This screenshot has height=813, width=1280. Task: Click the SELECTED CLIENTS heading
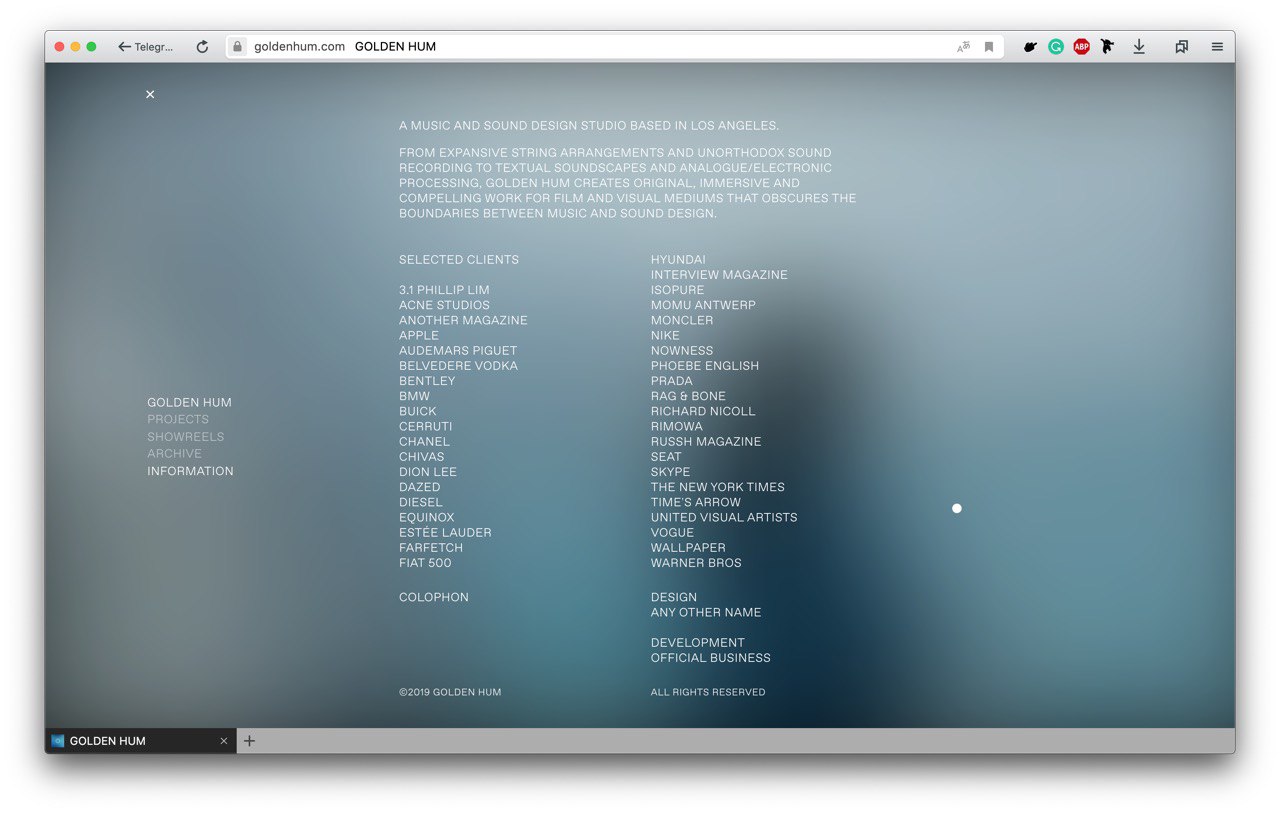tap(459, 260)
